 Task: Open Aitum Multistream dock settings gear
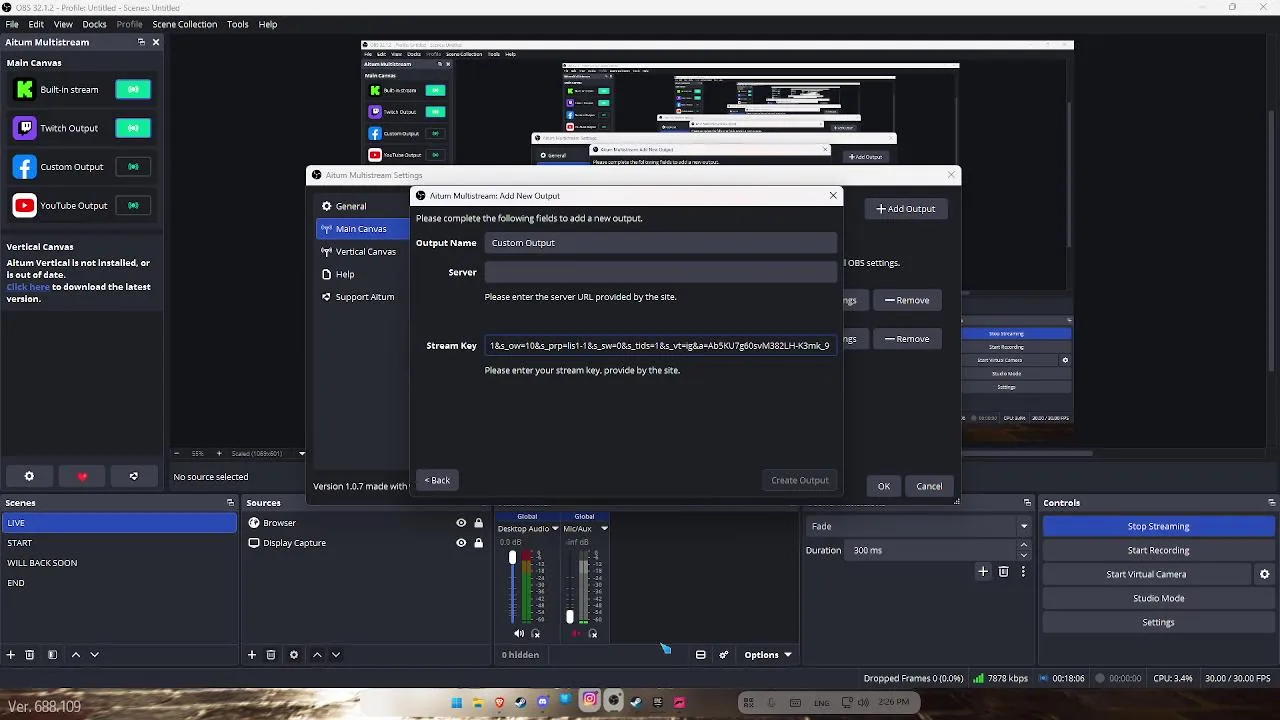pos(29,477)
